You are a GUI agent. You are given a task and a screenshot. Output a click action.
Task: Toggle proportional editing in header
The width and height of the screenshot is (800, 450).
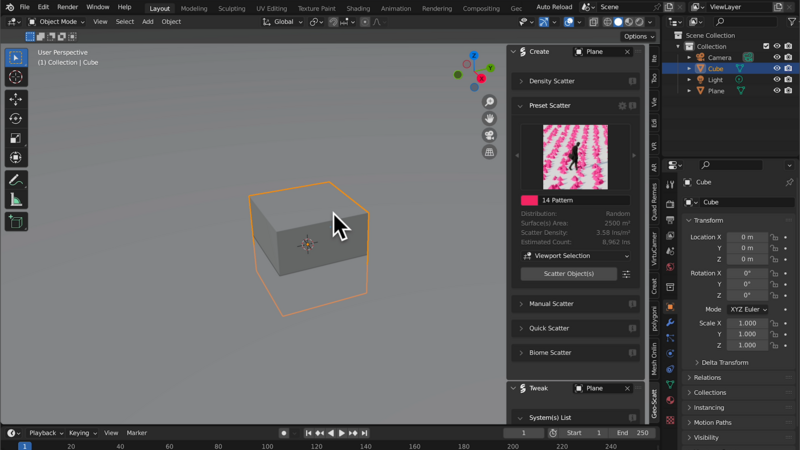tap(365, 22)
